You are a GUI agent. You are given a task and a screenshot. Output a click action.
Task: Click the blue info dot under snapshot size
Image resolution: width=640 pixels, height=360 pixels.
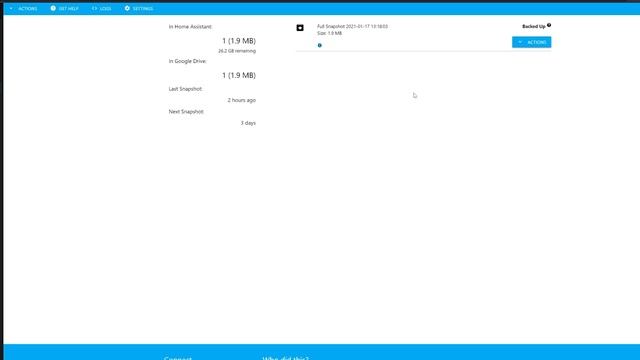click(x=320, y=45)
